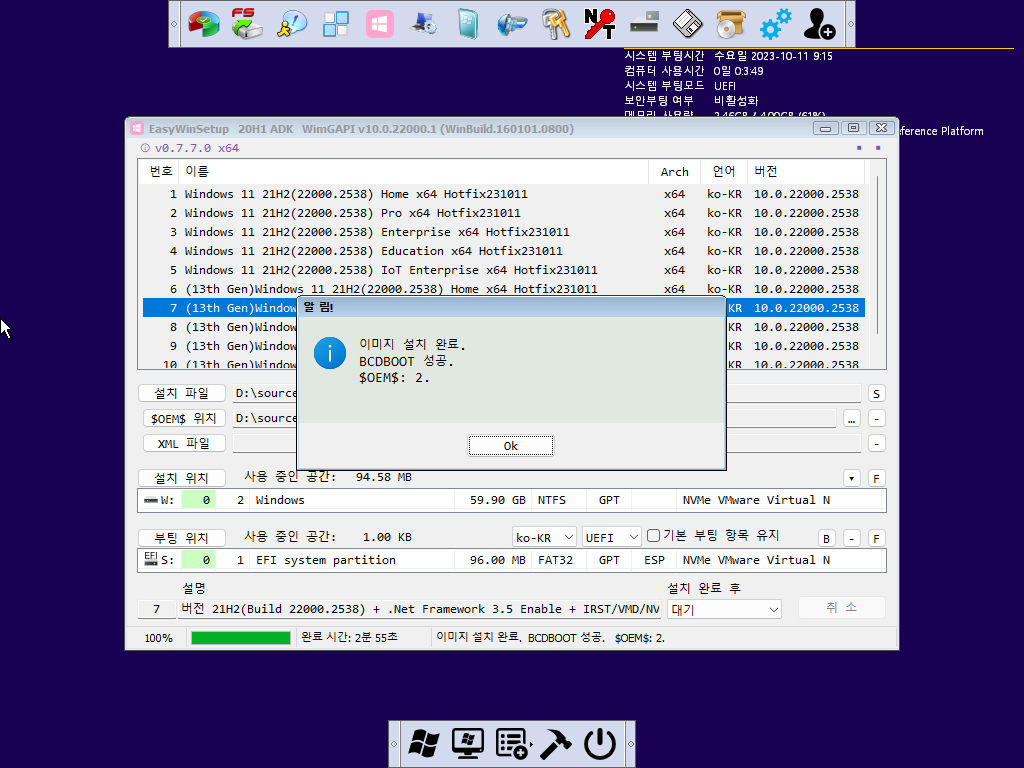Click the 설명 description text field
This screenshot has width=1024, height=768.
pos(419,609)
